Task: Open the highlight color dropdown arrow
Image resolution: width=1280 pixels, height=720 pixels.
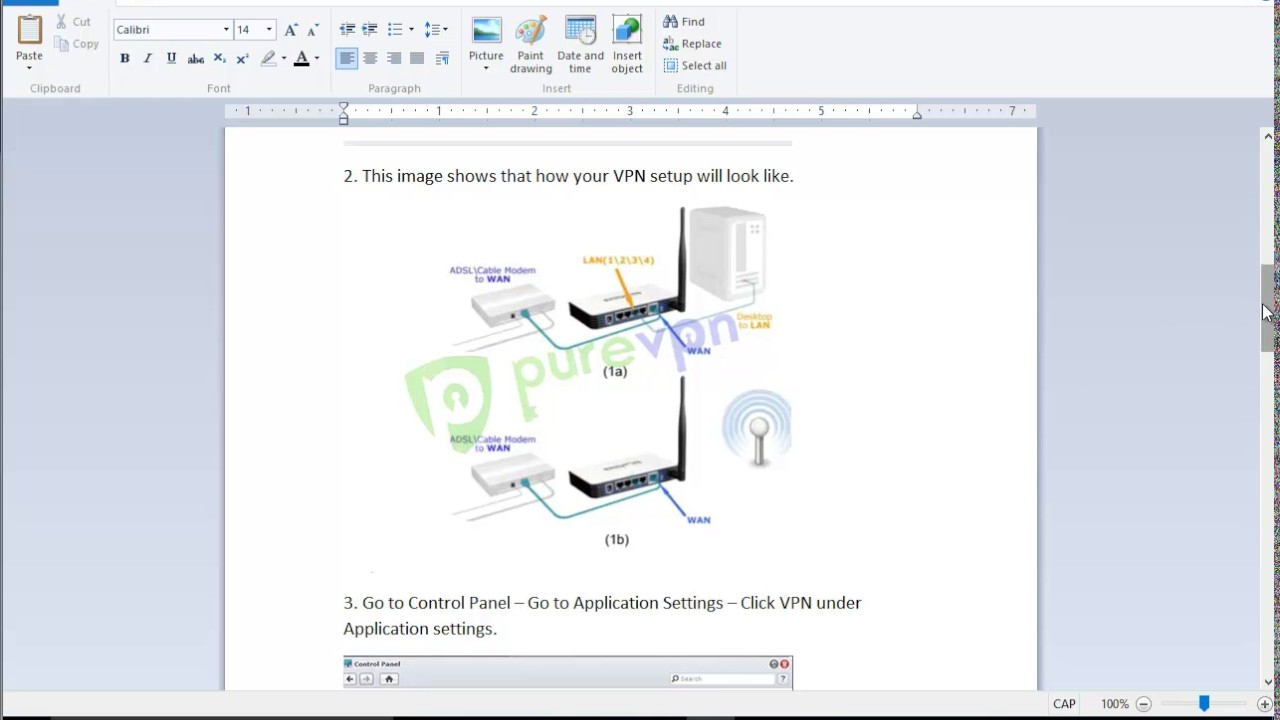Action: 284,59
